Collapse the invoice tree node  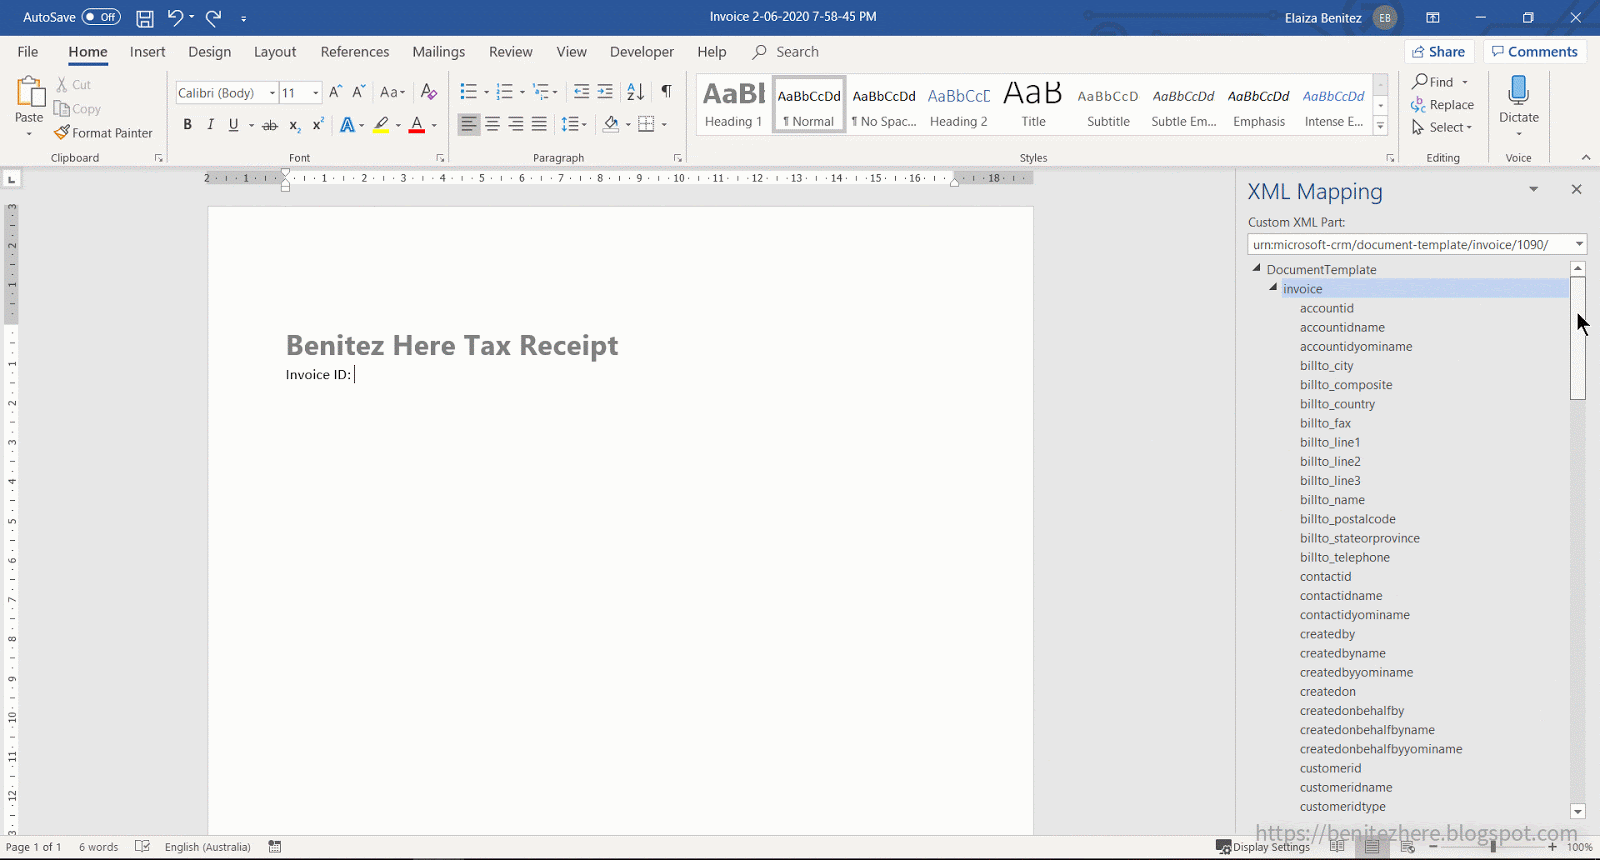click(1273, 288)
